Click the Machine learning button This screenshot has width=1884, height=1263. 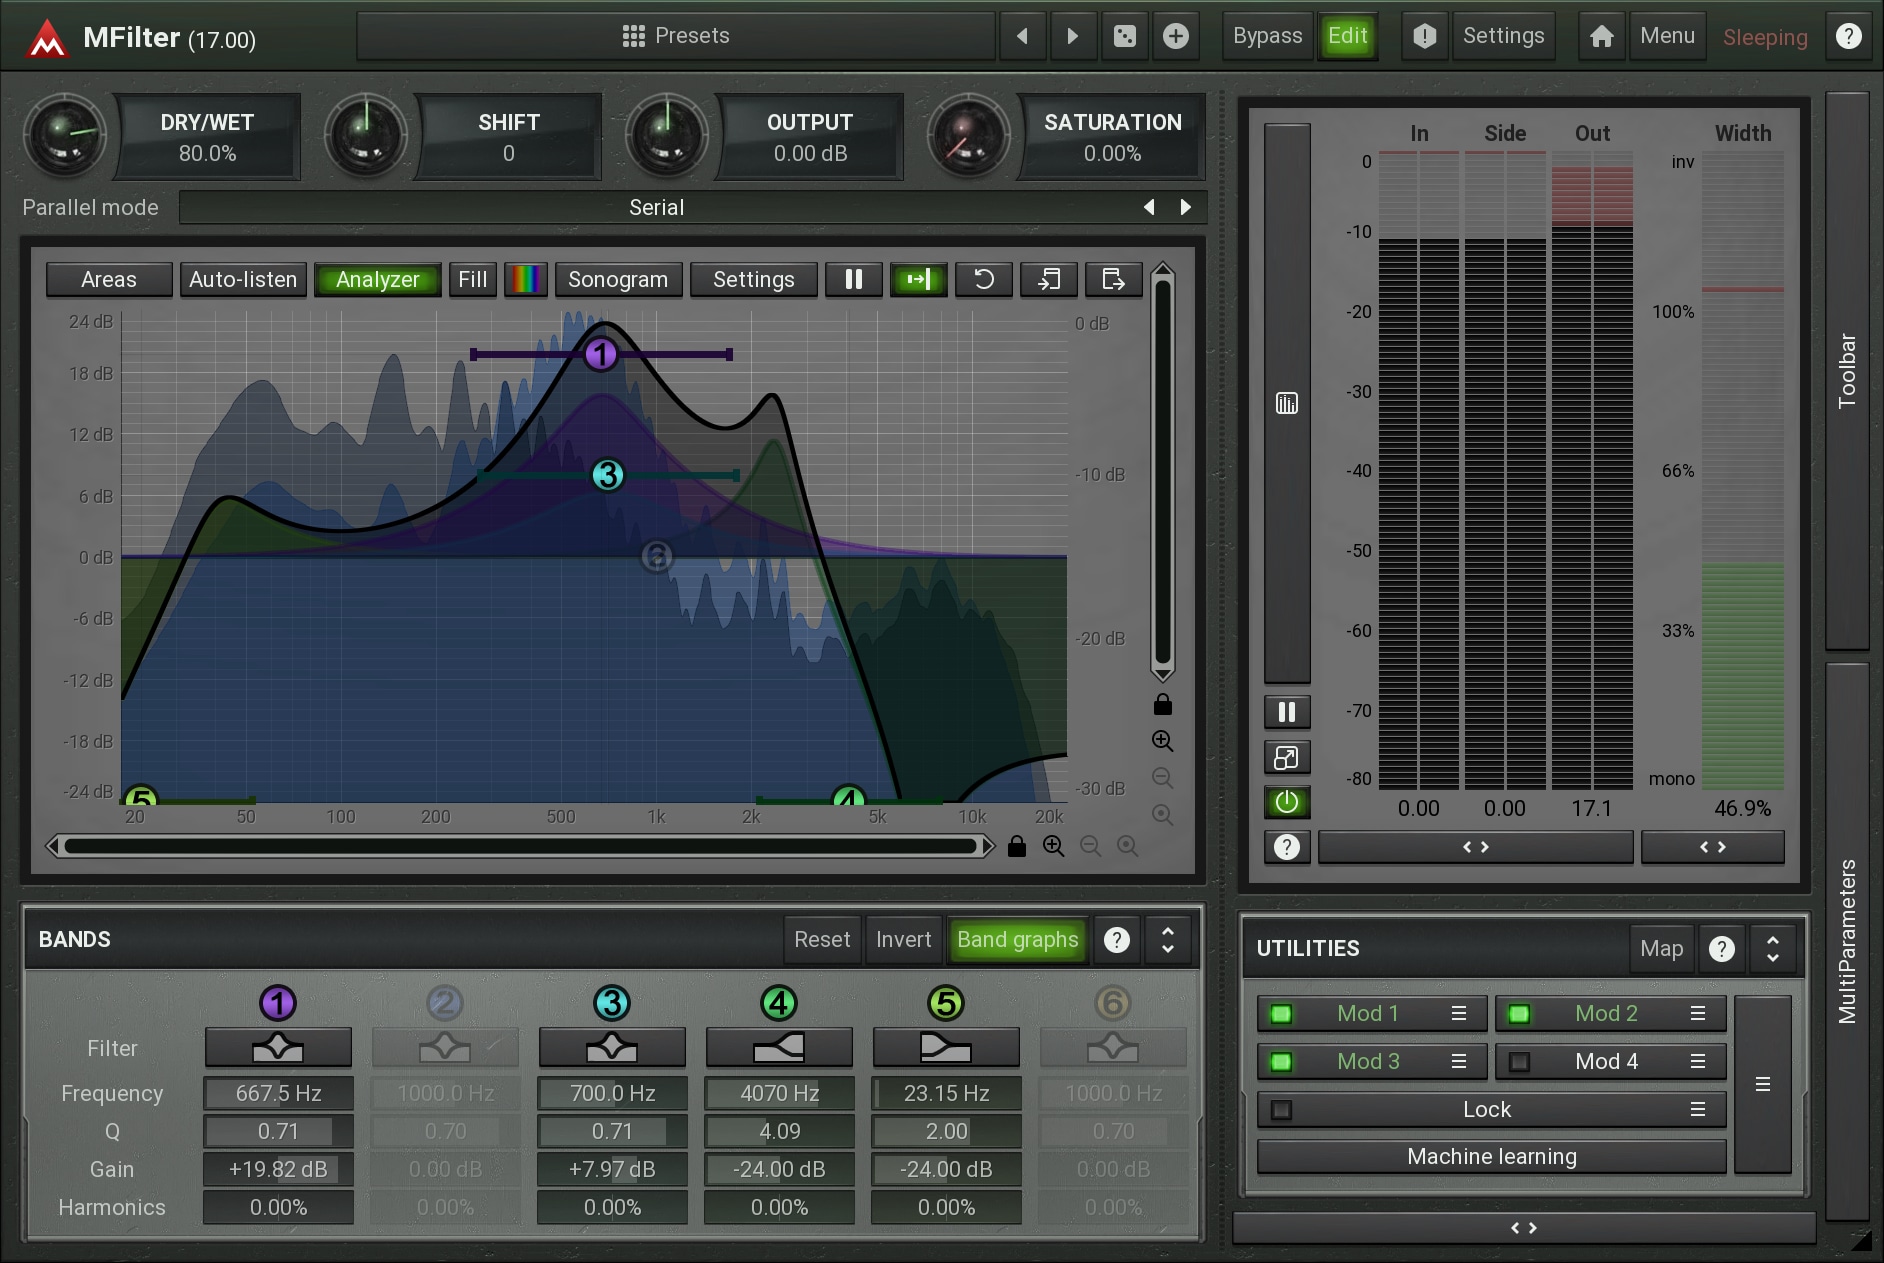coord(1491,1157)
